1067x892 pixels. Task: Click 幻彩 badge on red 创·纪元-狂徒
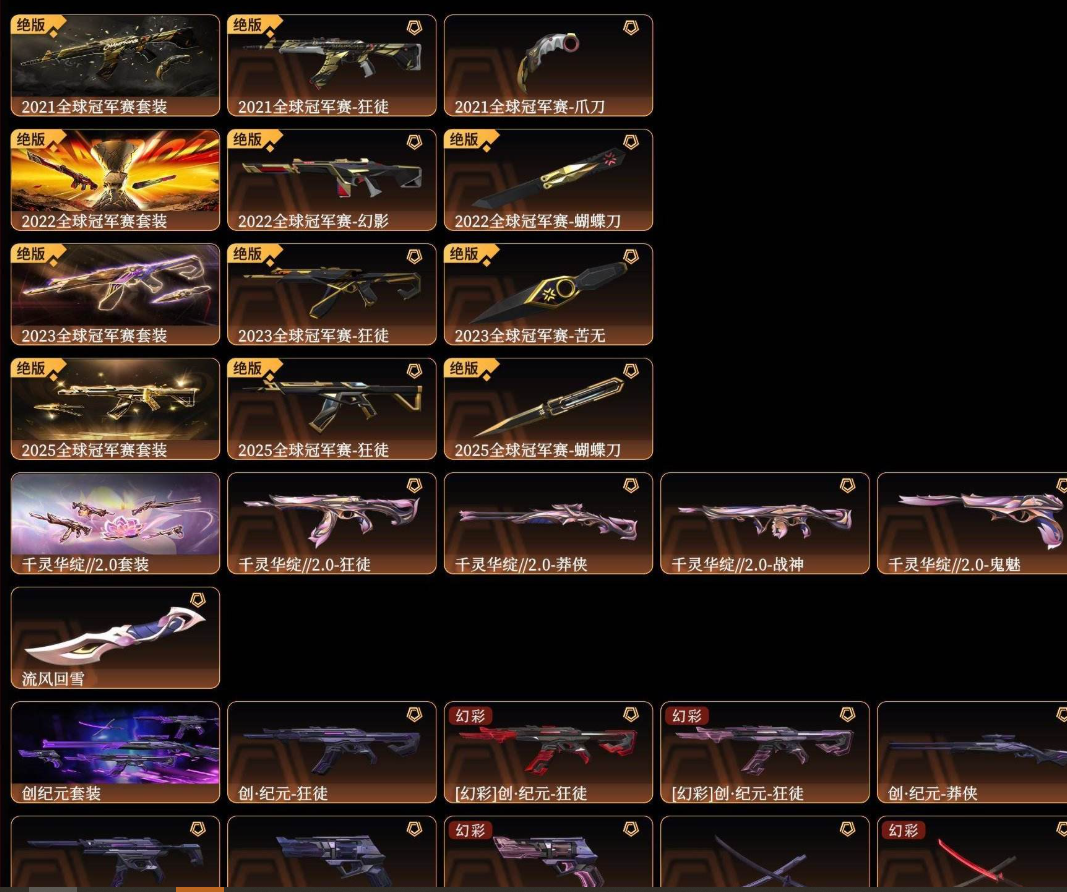tap(470, 716)
